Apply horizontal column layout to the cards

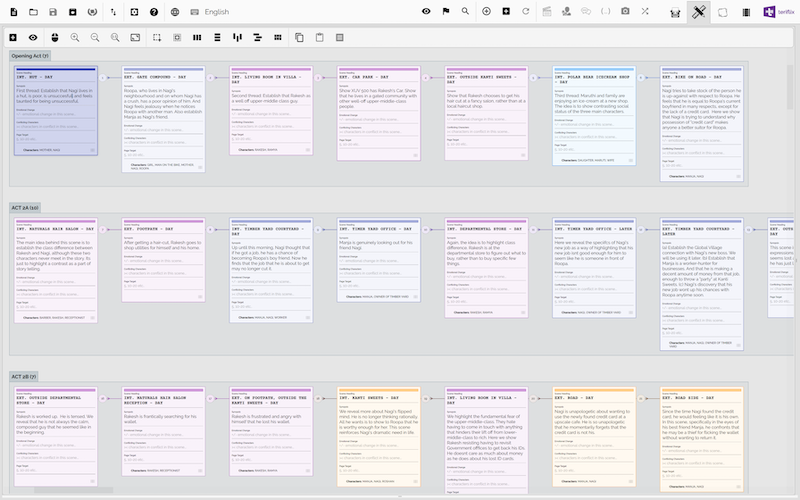[x=197, y=37]
